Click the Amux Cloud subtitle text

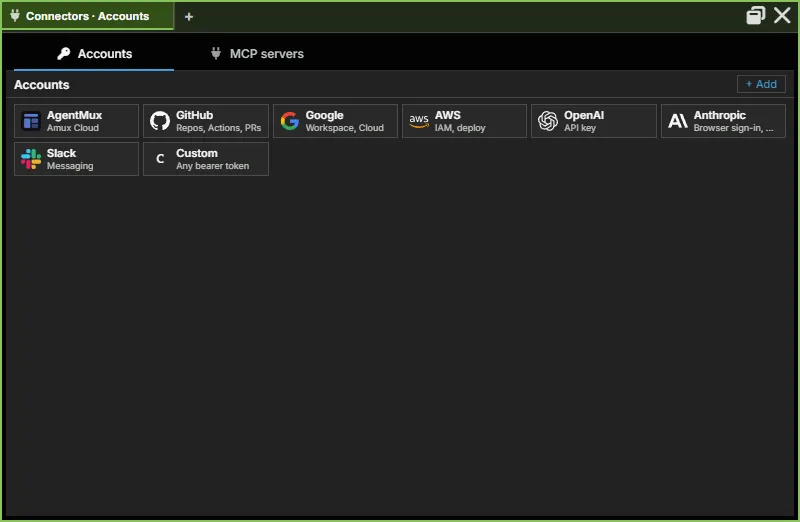(x=73, y=128)
